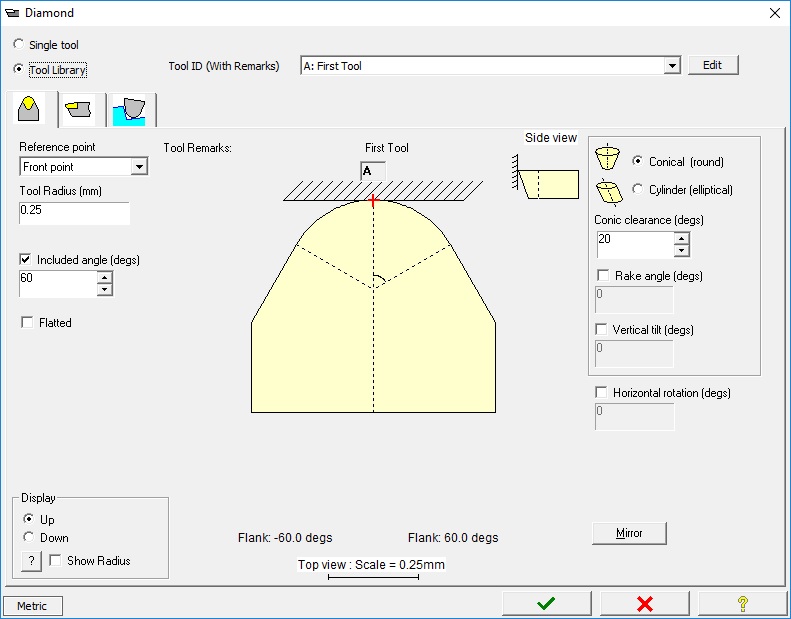Click the Horizontal rotation value field
The height and width of the screenshot is (619, 791).
click(635, 417)
